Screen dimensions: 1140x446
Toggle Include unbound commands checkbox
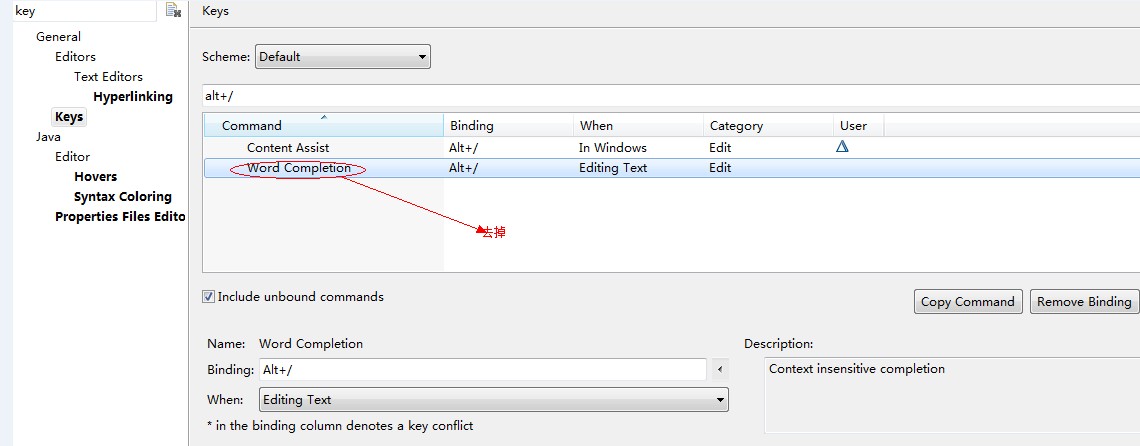[209, 297]
